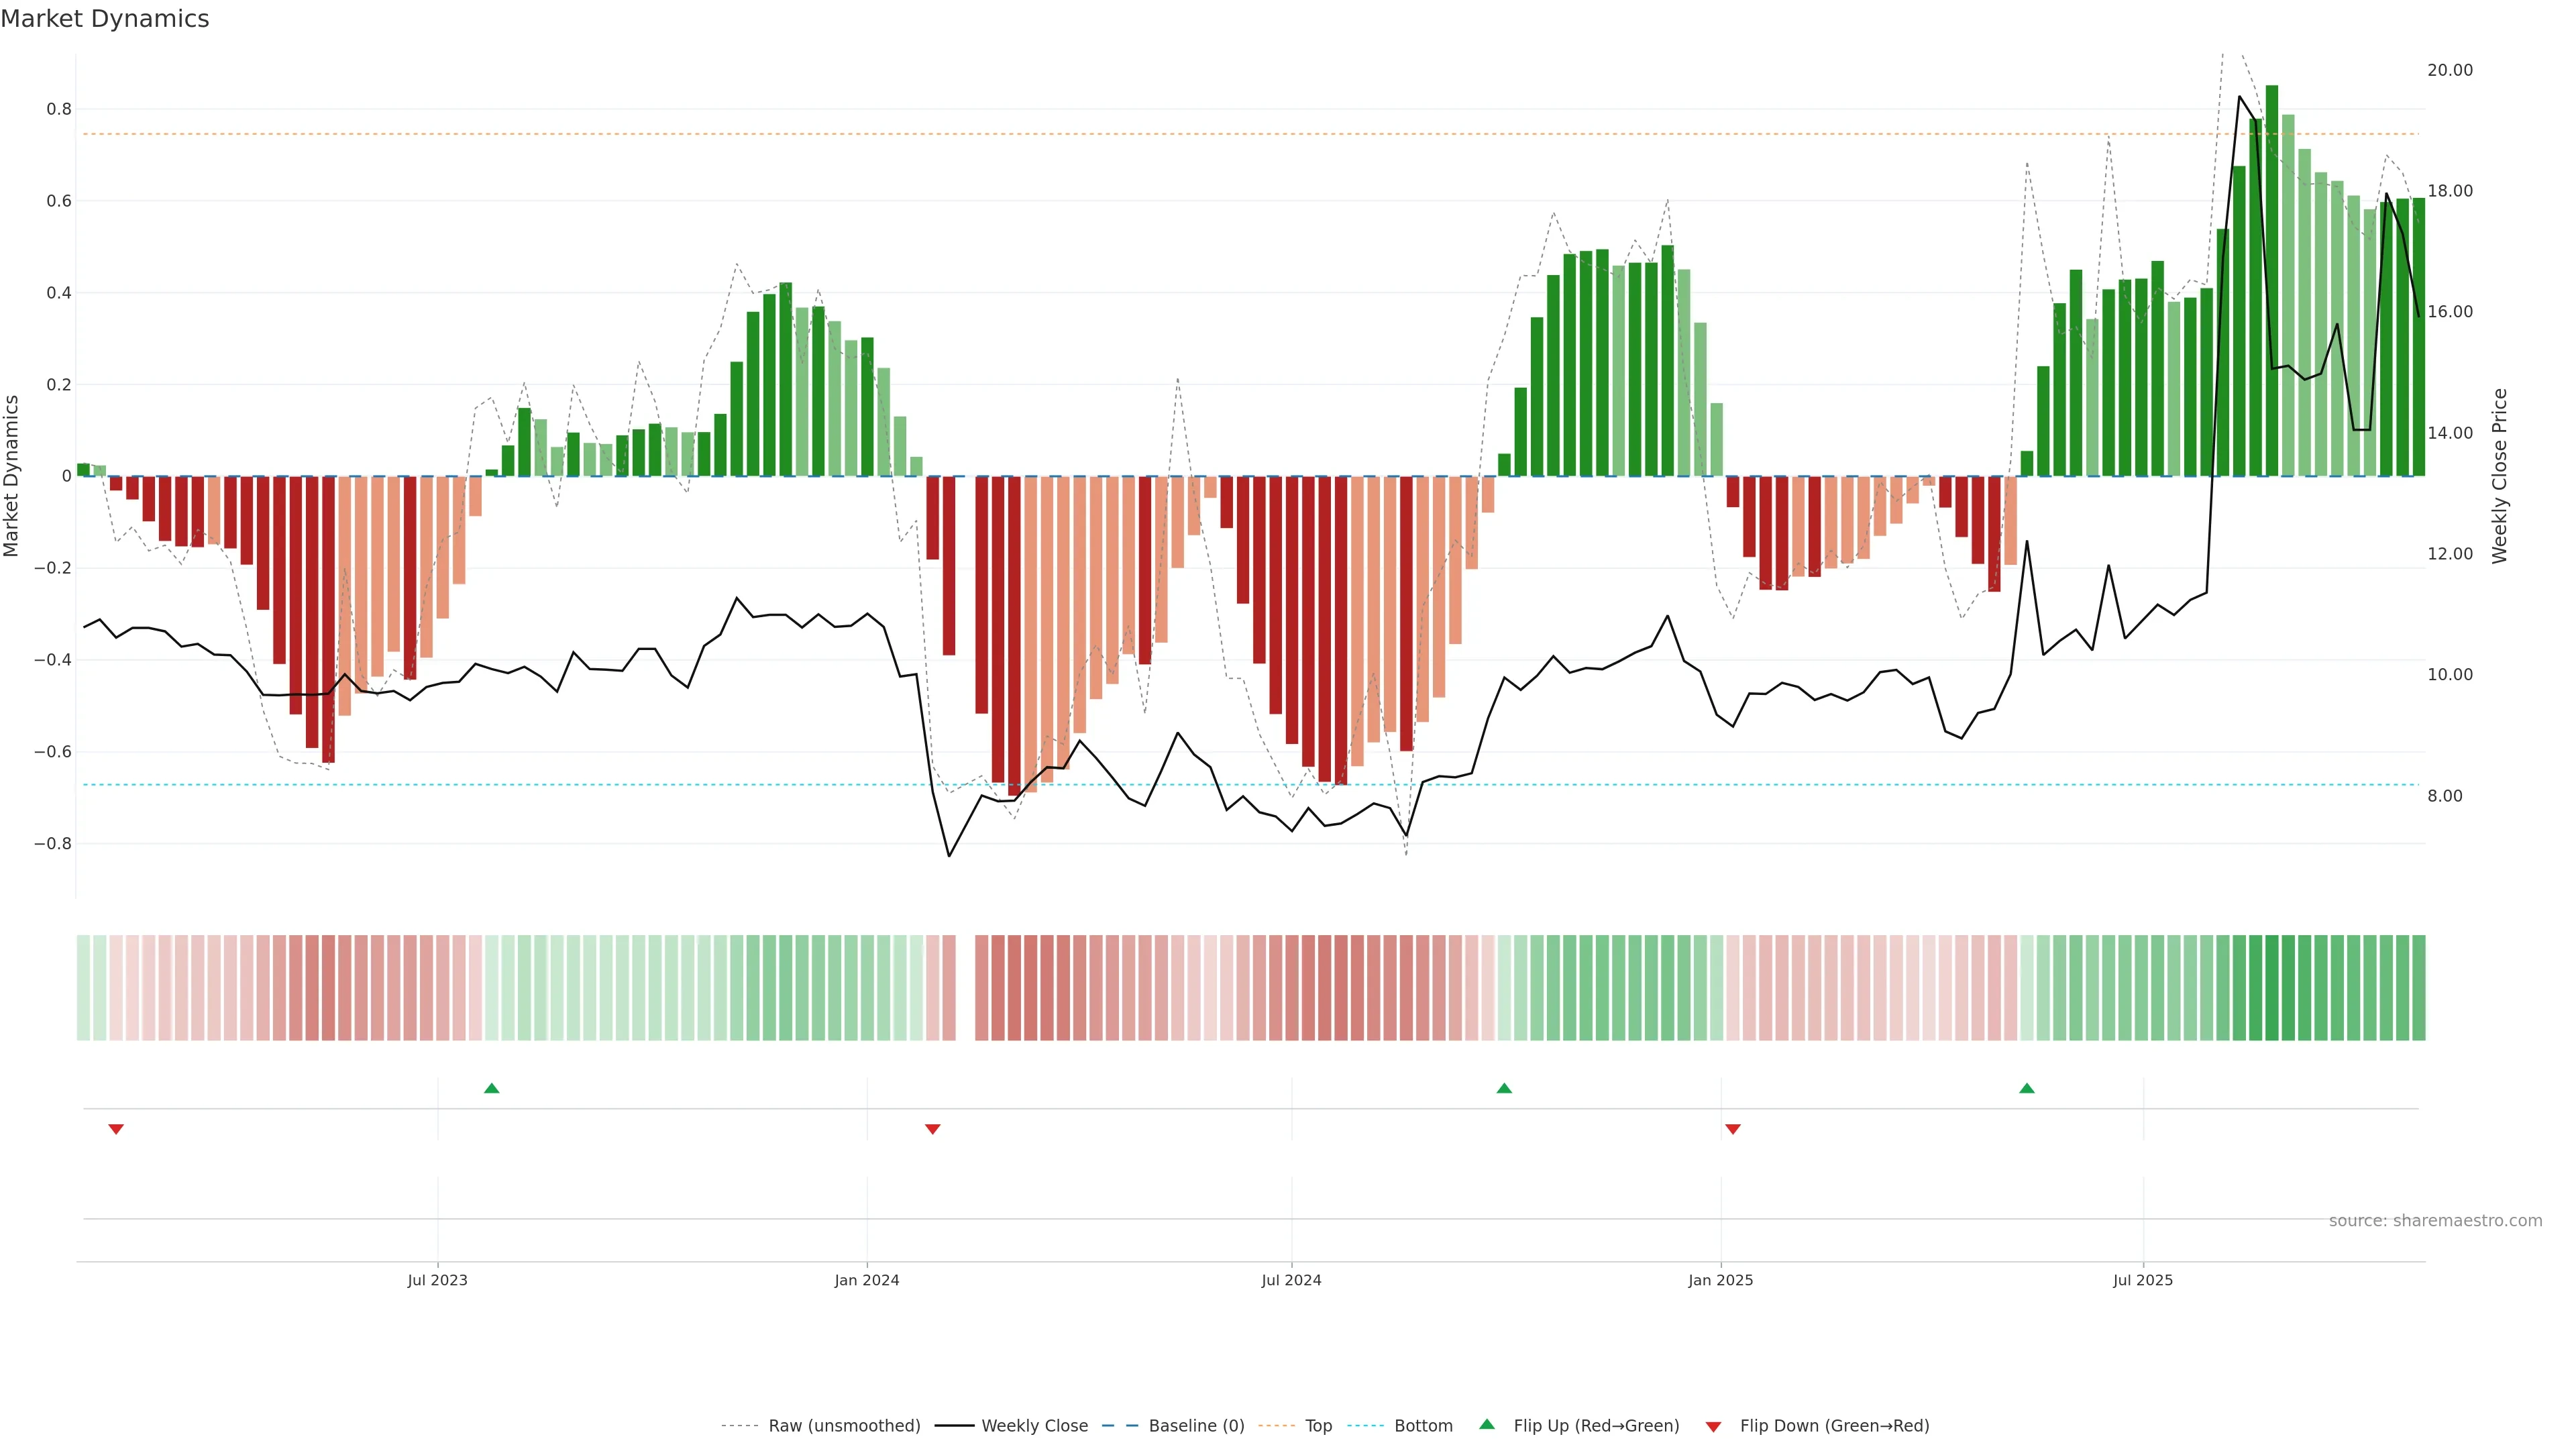Viewport: 2576px width, 1449px height.
Task: Click the Flip Down triangle icon in legend
Action: click(1713, 1426)
